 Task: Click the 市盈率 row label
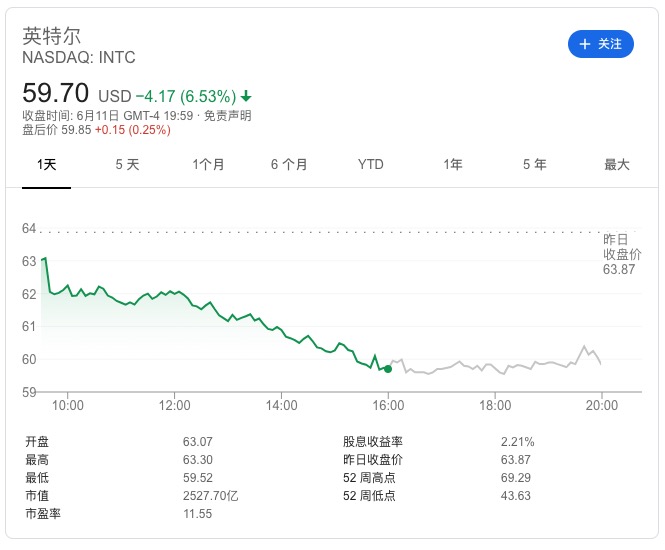[x=43, y=514]
